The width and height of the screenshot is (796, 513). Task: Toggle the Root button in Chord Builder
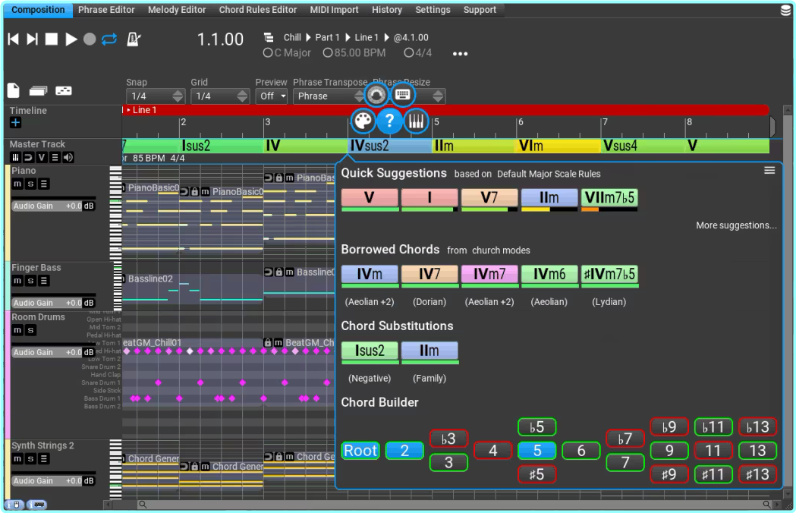[x=360, y=451]
